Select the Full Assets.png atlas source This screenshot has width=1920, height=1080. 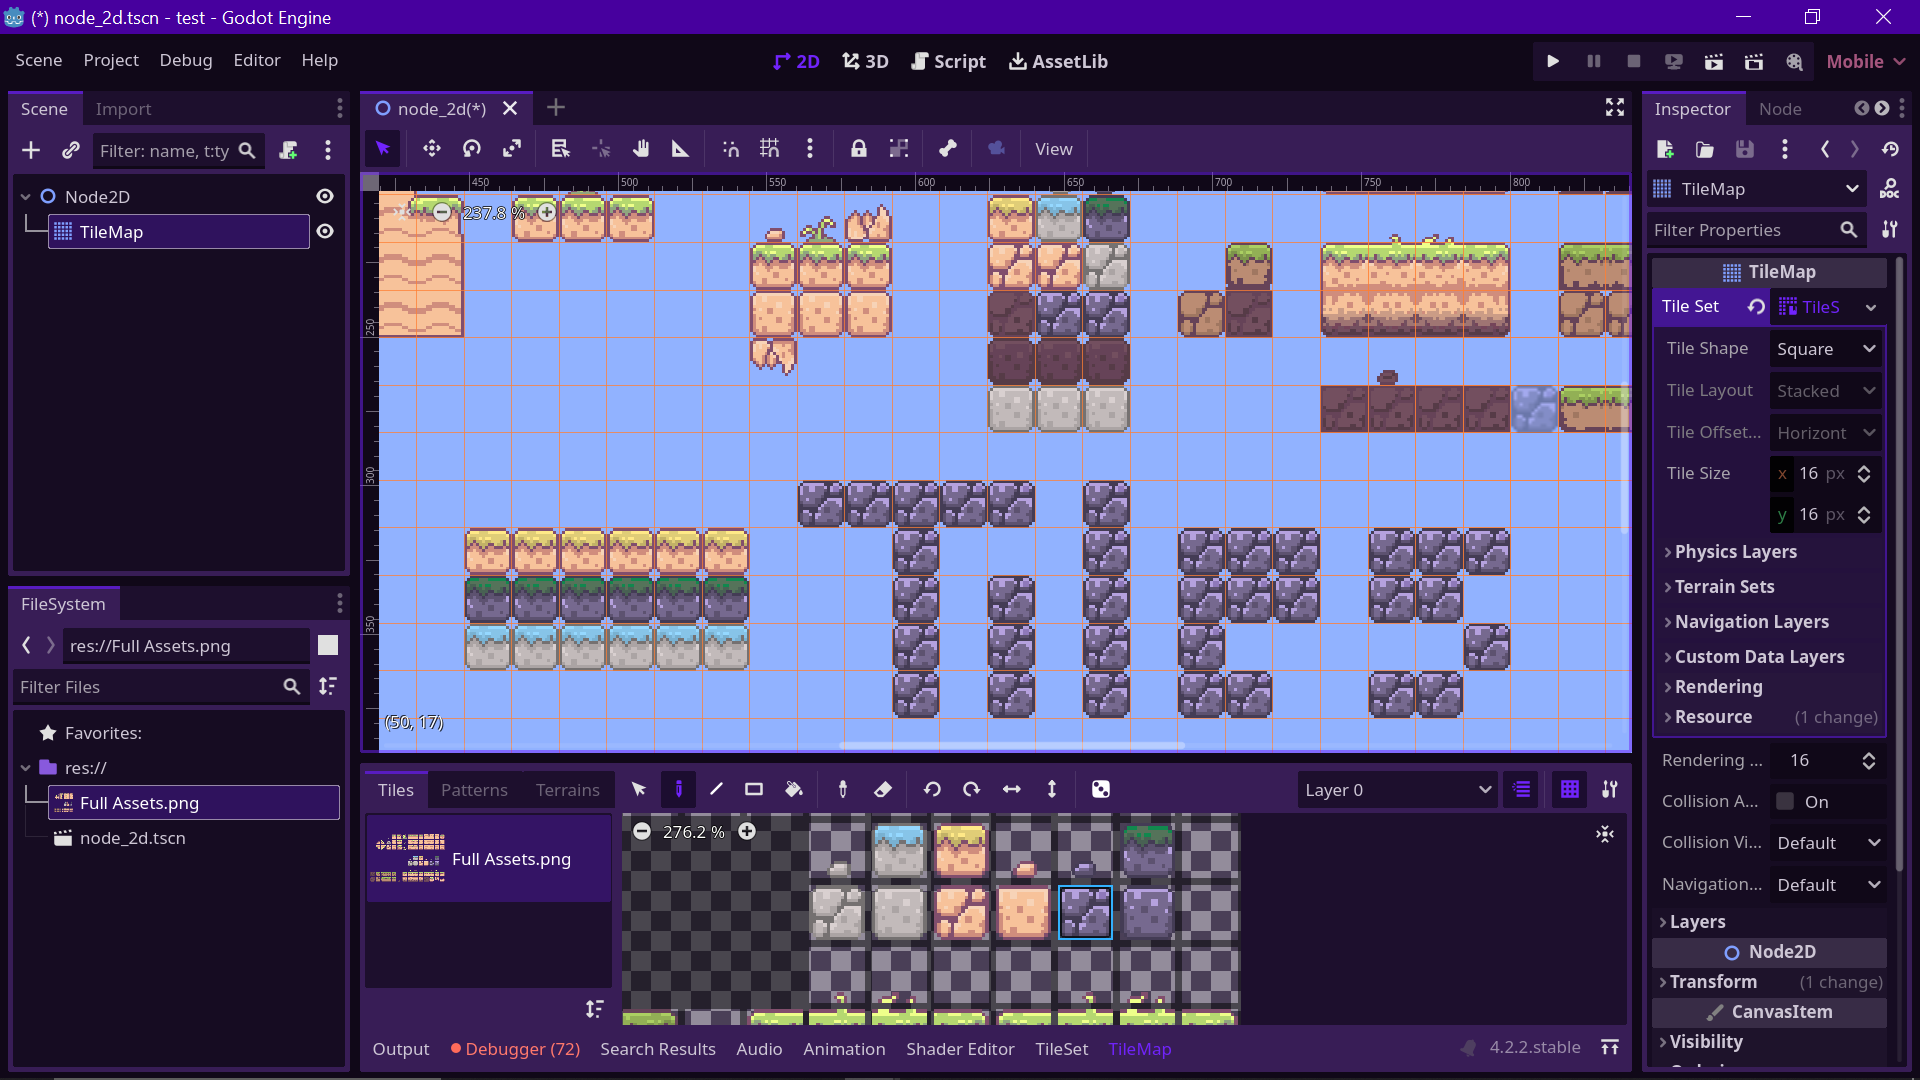[x=489, y=859]
